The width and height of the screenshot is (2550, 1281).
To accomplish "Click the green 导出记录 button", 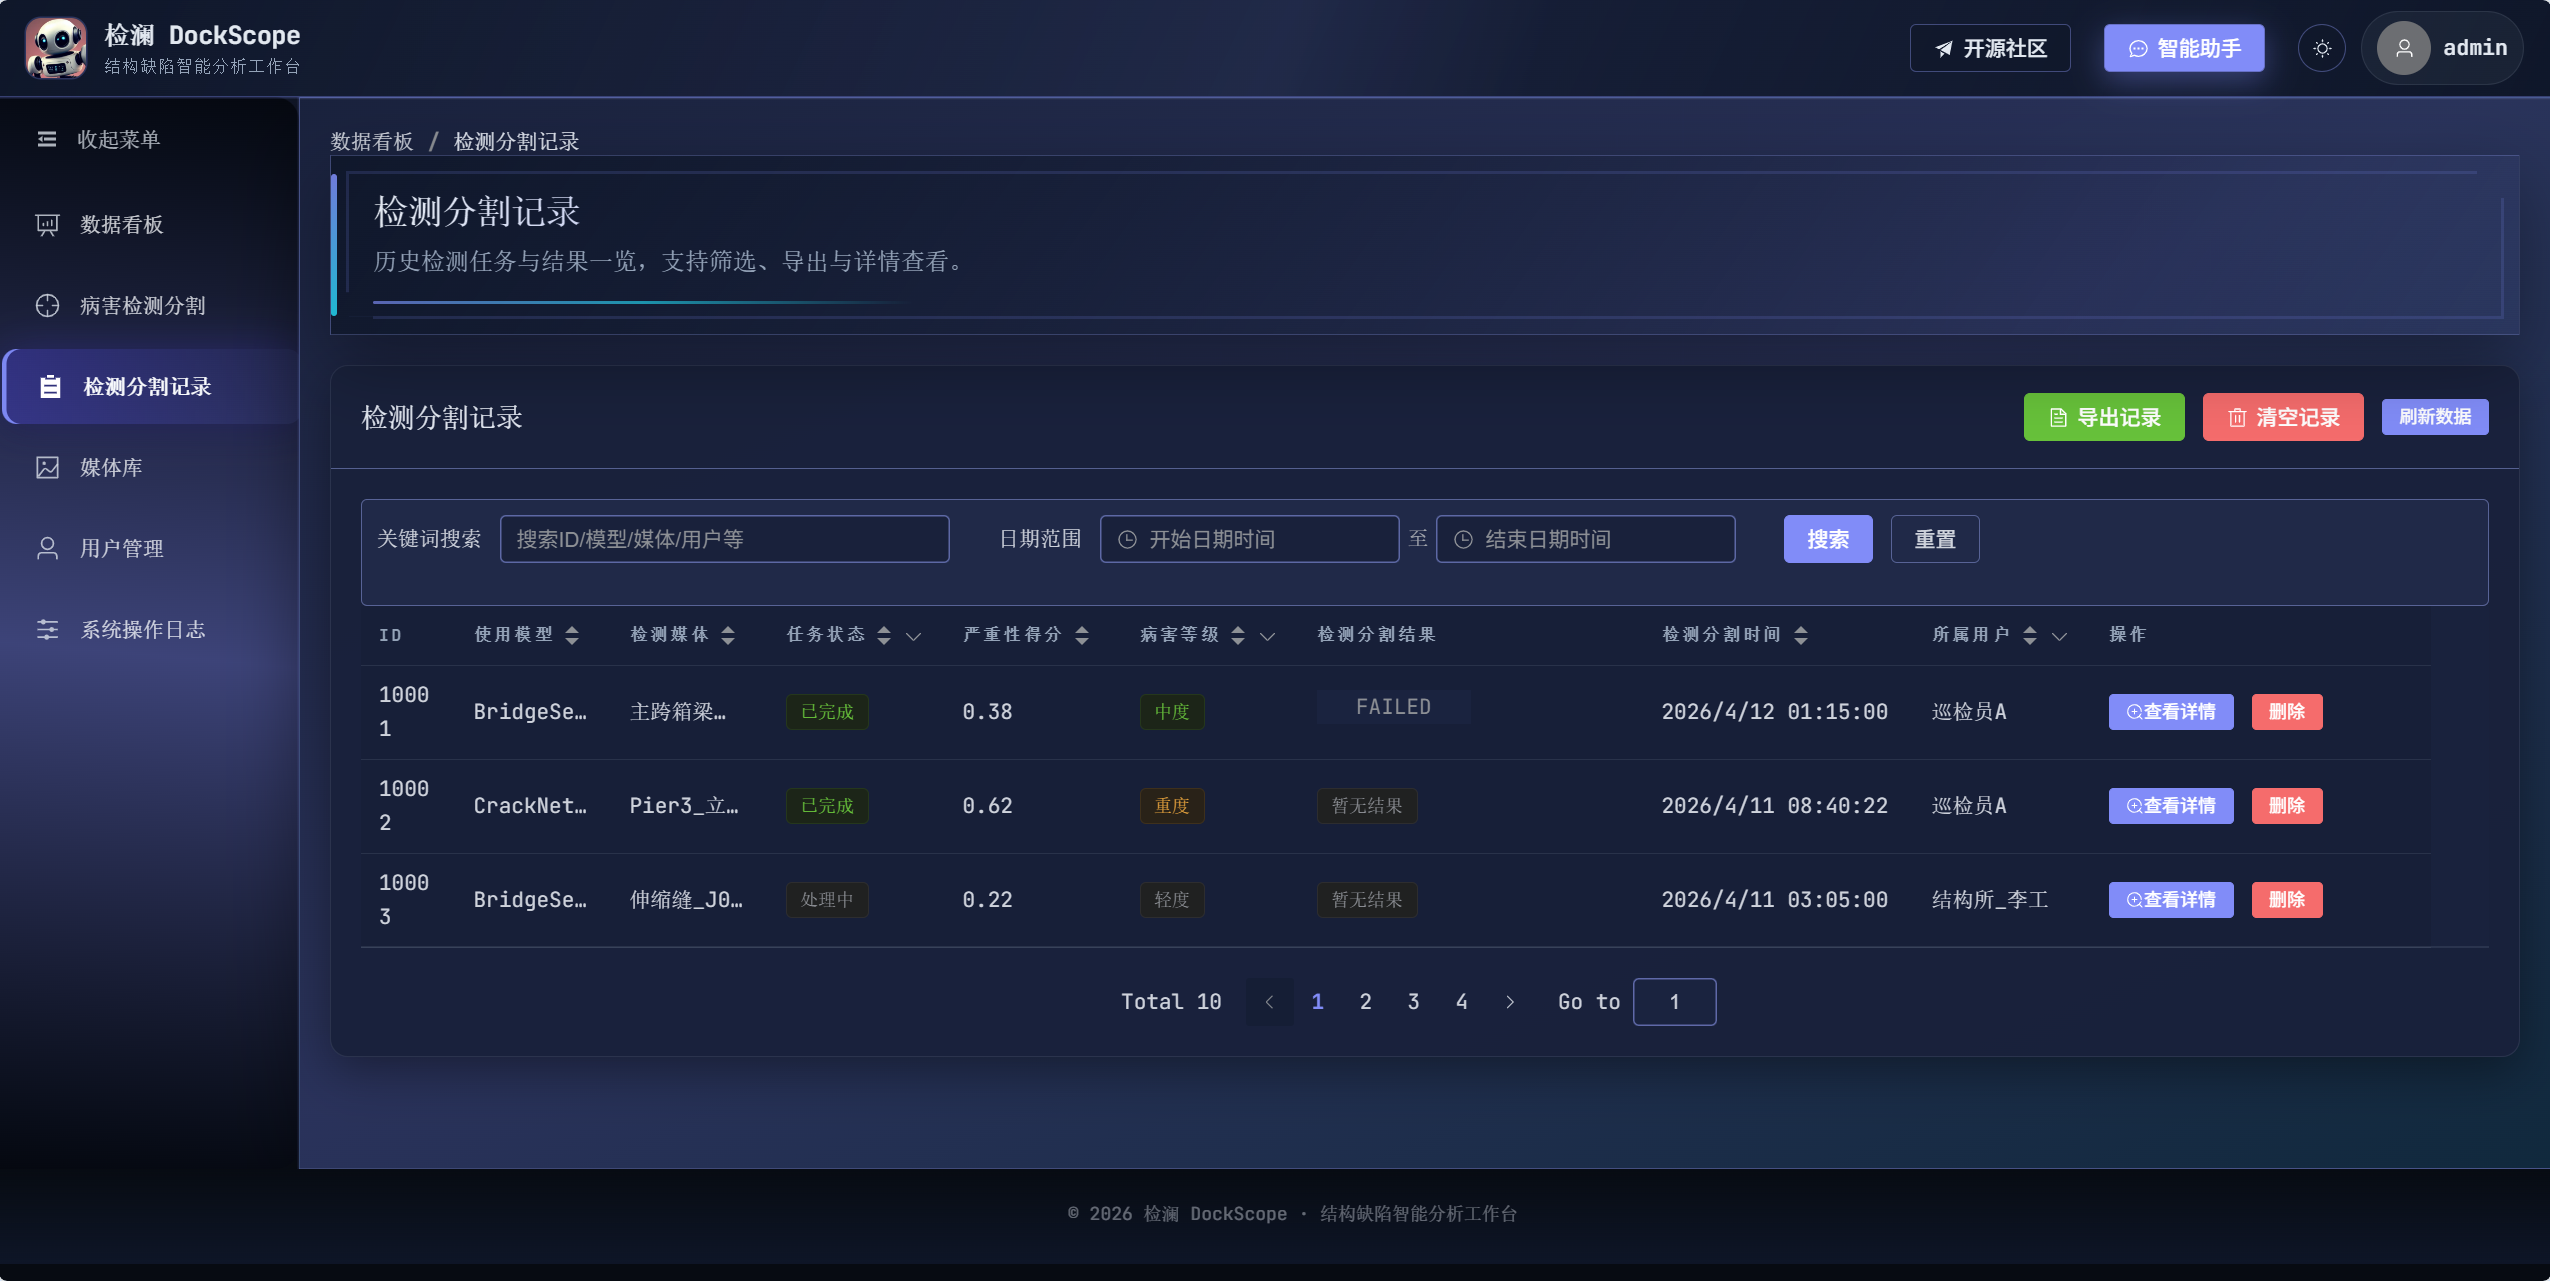I will click(x=2104, y=417).
